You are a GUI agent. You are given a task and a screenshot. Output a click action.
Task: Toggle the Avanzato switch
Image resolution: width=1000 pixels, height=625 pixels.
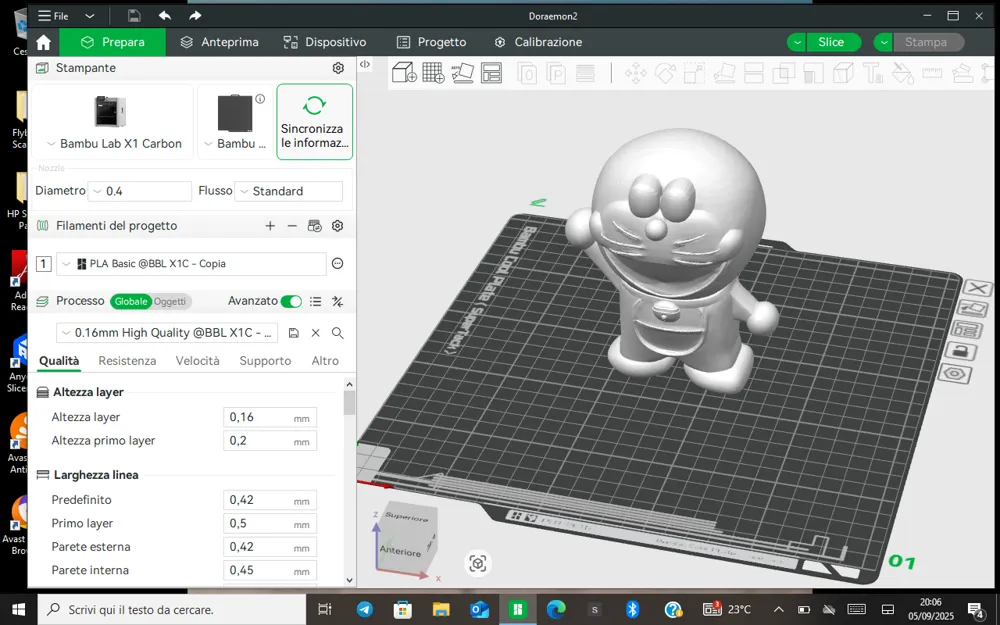[x=291, y=301]
